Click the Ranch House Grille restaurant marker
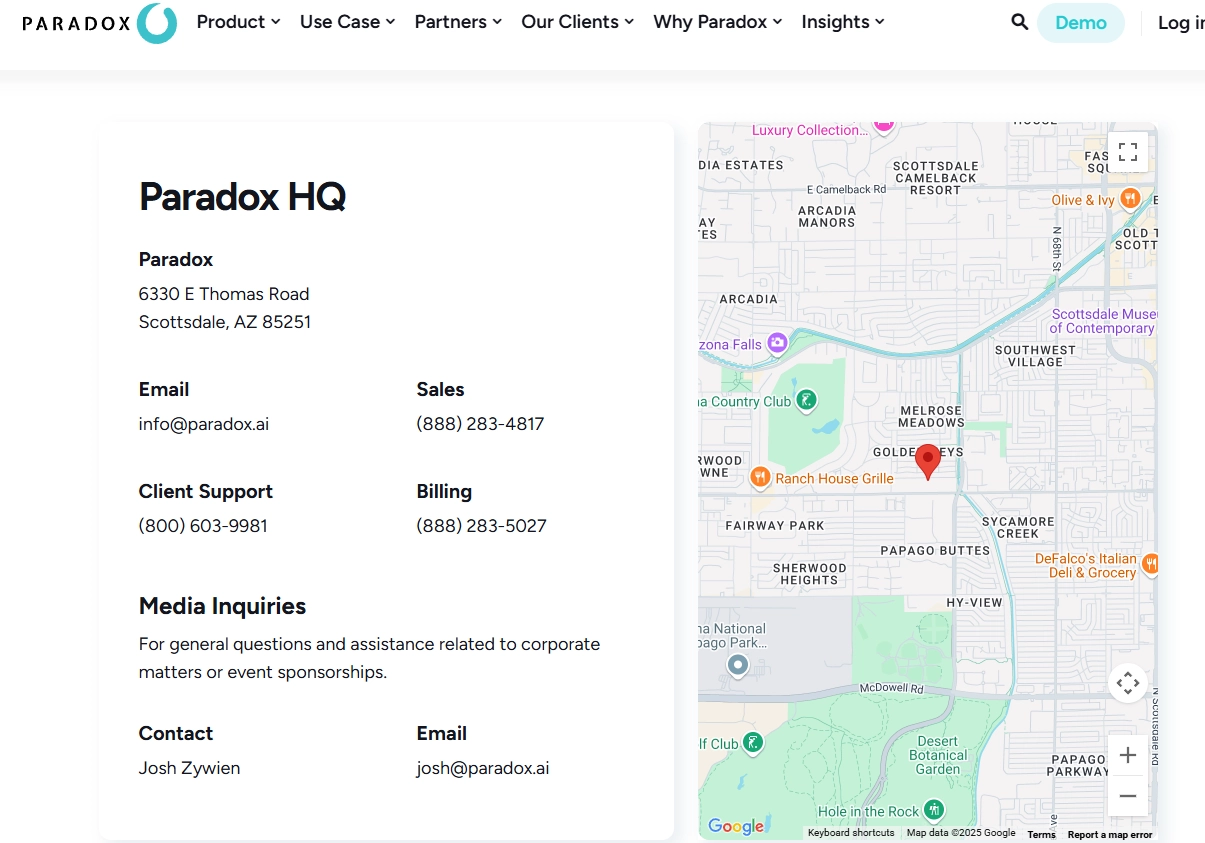This screenshot has height=843, width=1205. (760, 478)
